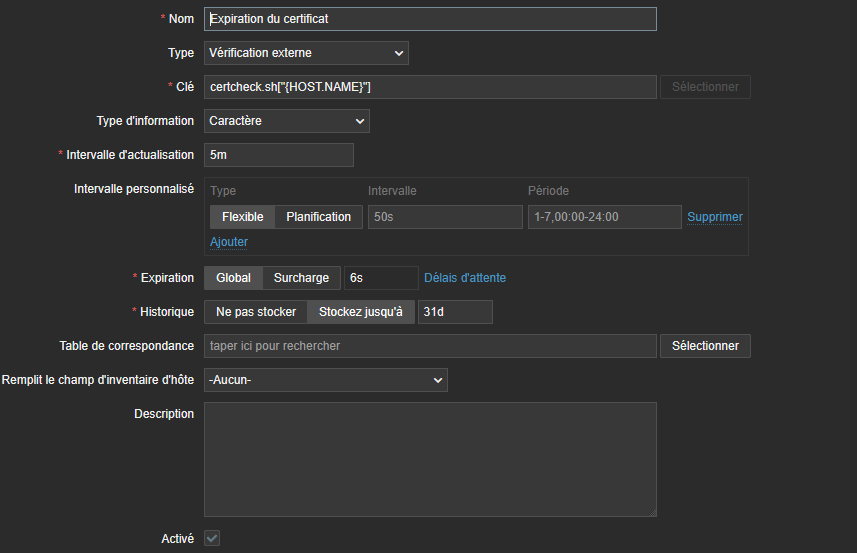The height and width of the screenshot is (553, 857).
Task: Open Type d'information dropdown
Action: 287,121
